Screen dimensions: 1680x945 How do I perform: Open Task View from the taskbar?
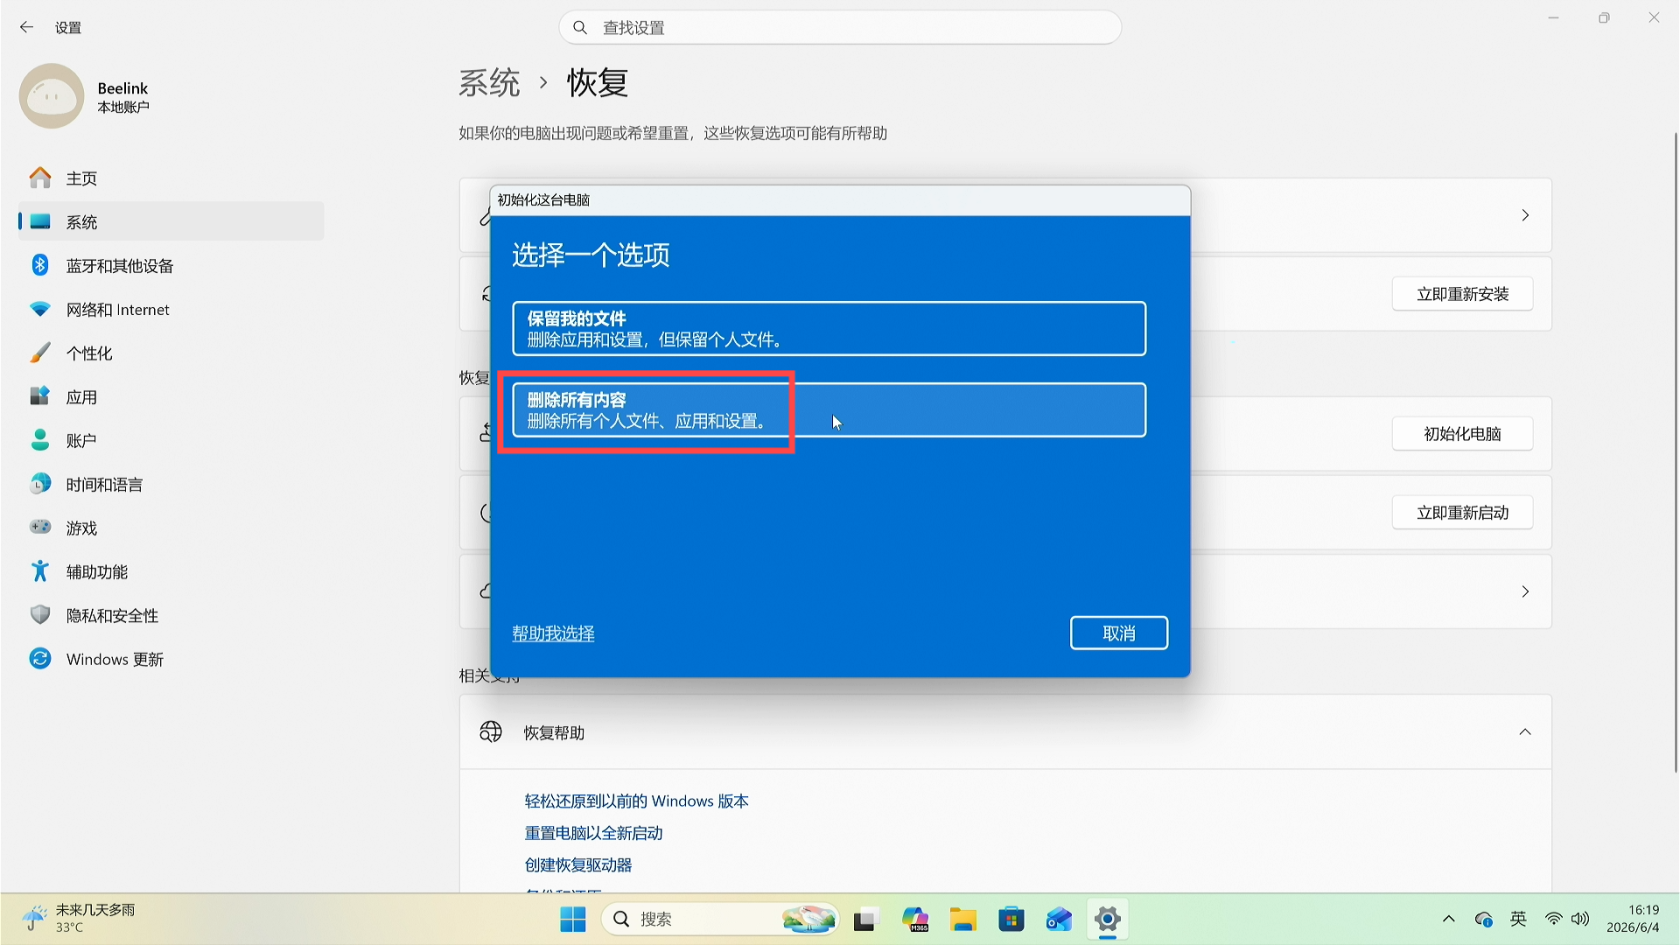click(866, 919)
